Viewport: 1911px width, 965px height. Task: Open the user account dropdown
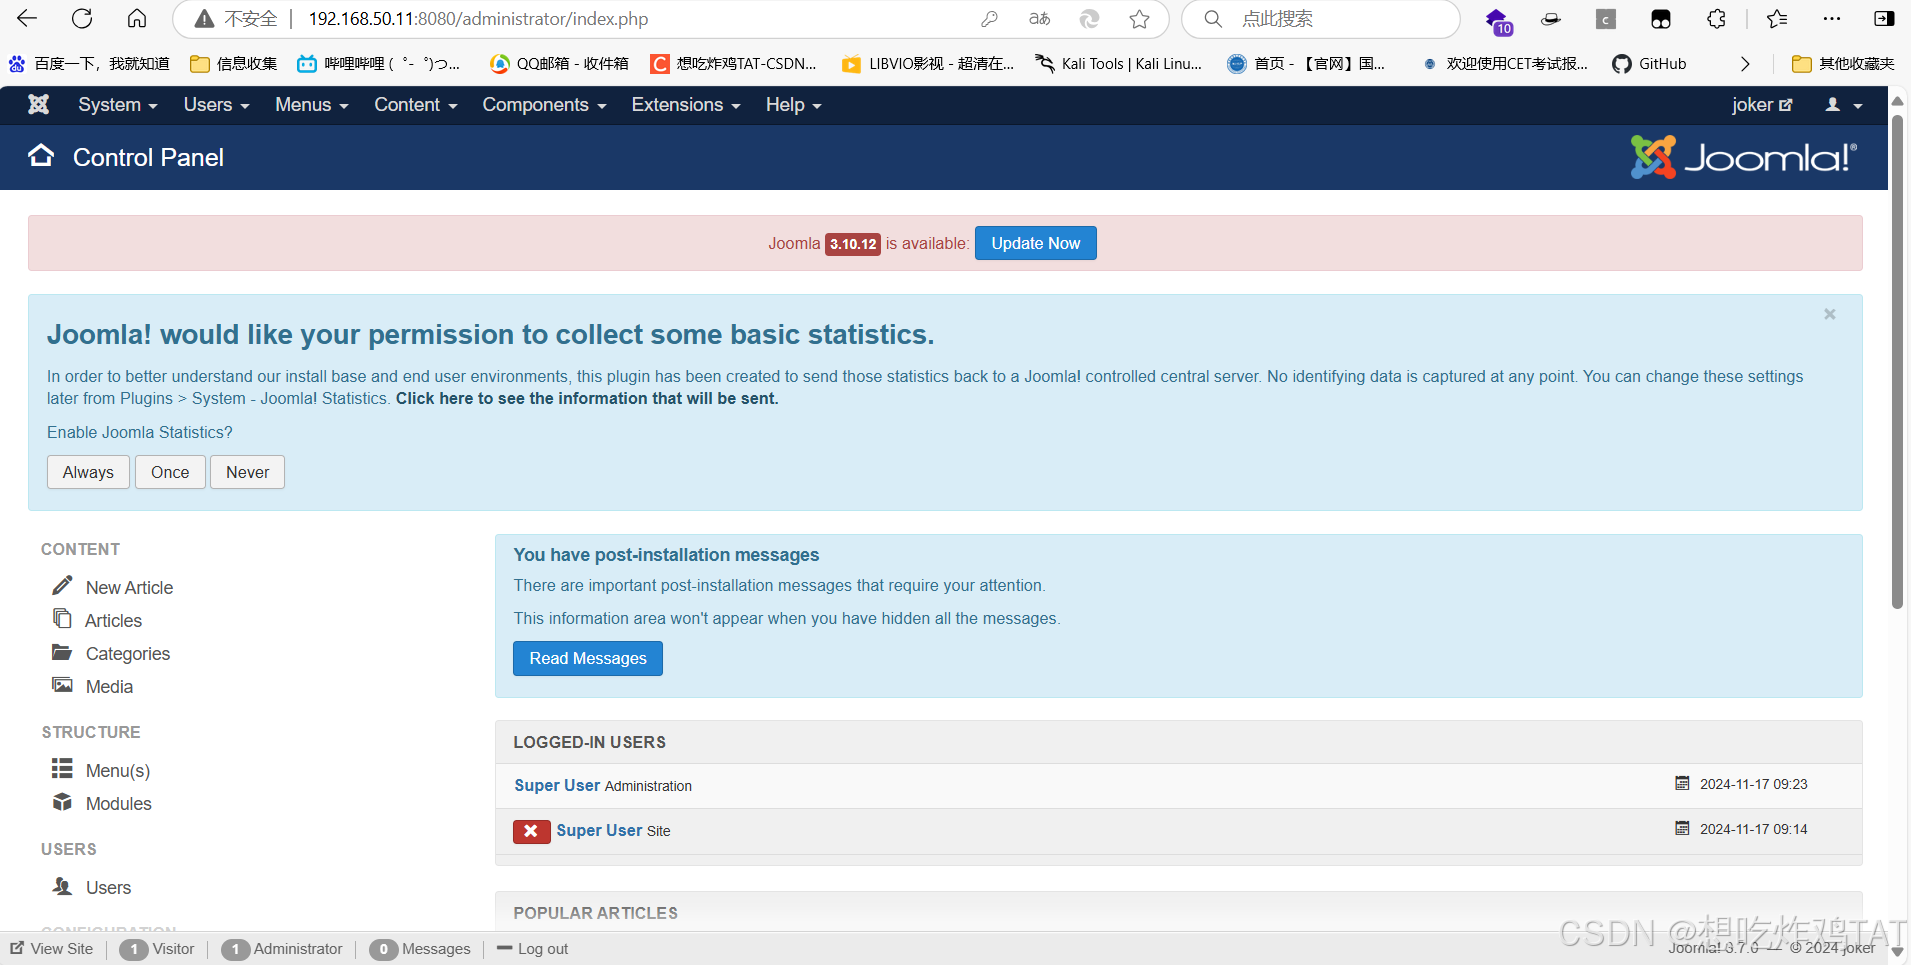(x=1844, y=105)
